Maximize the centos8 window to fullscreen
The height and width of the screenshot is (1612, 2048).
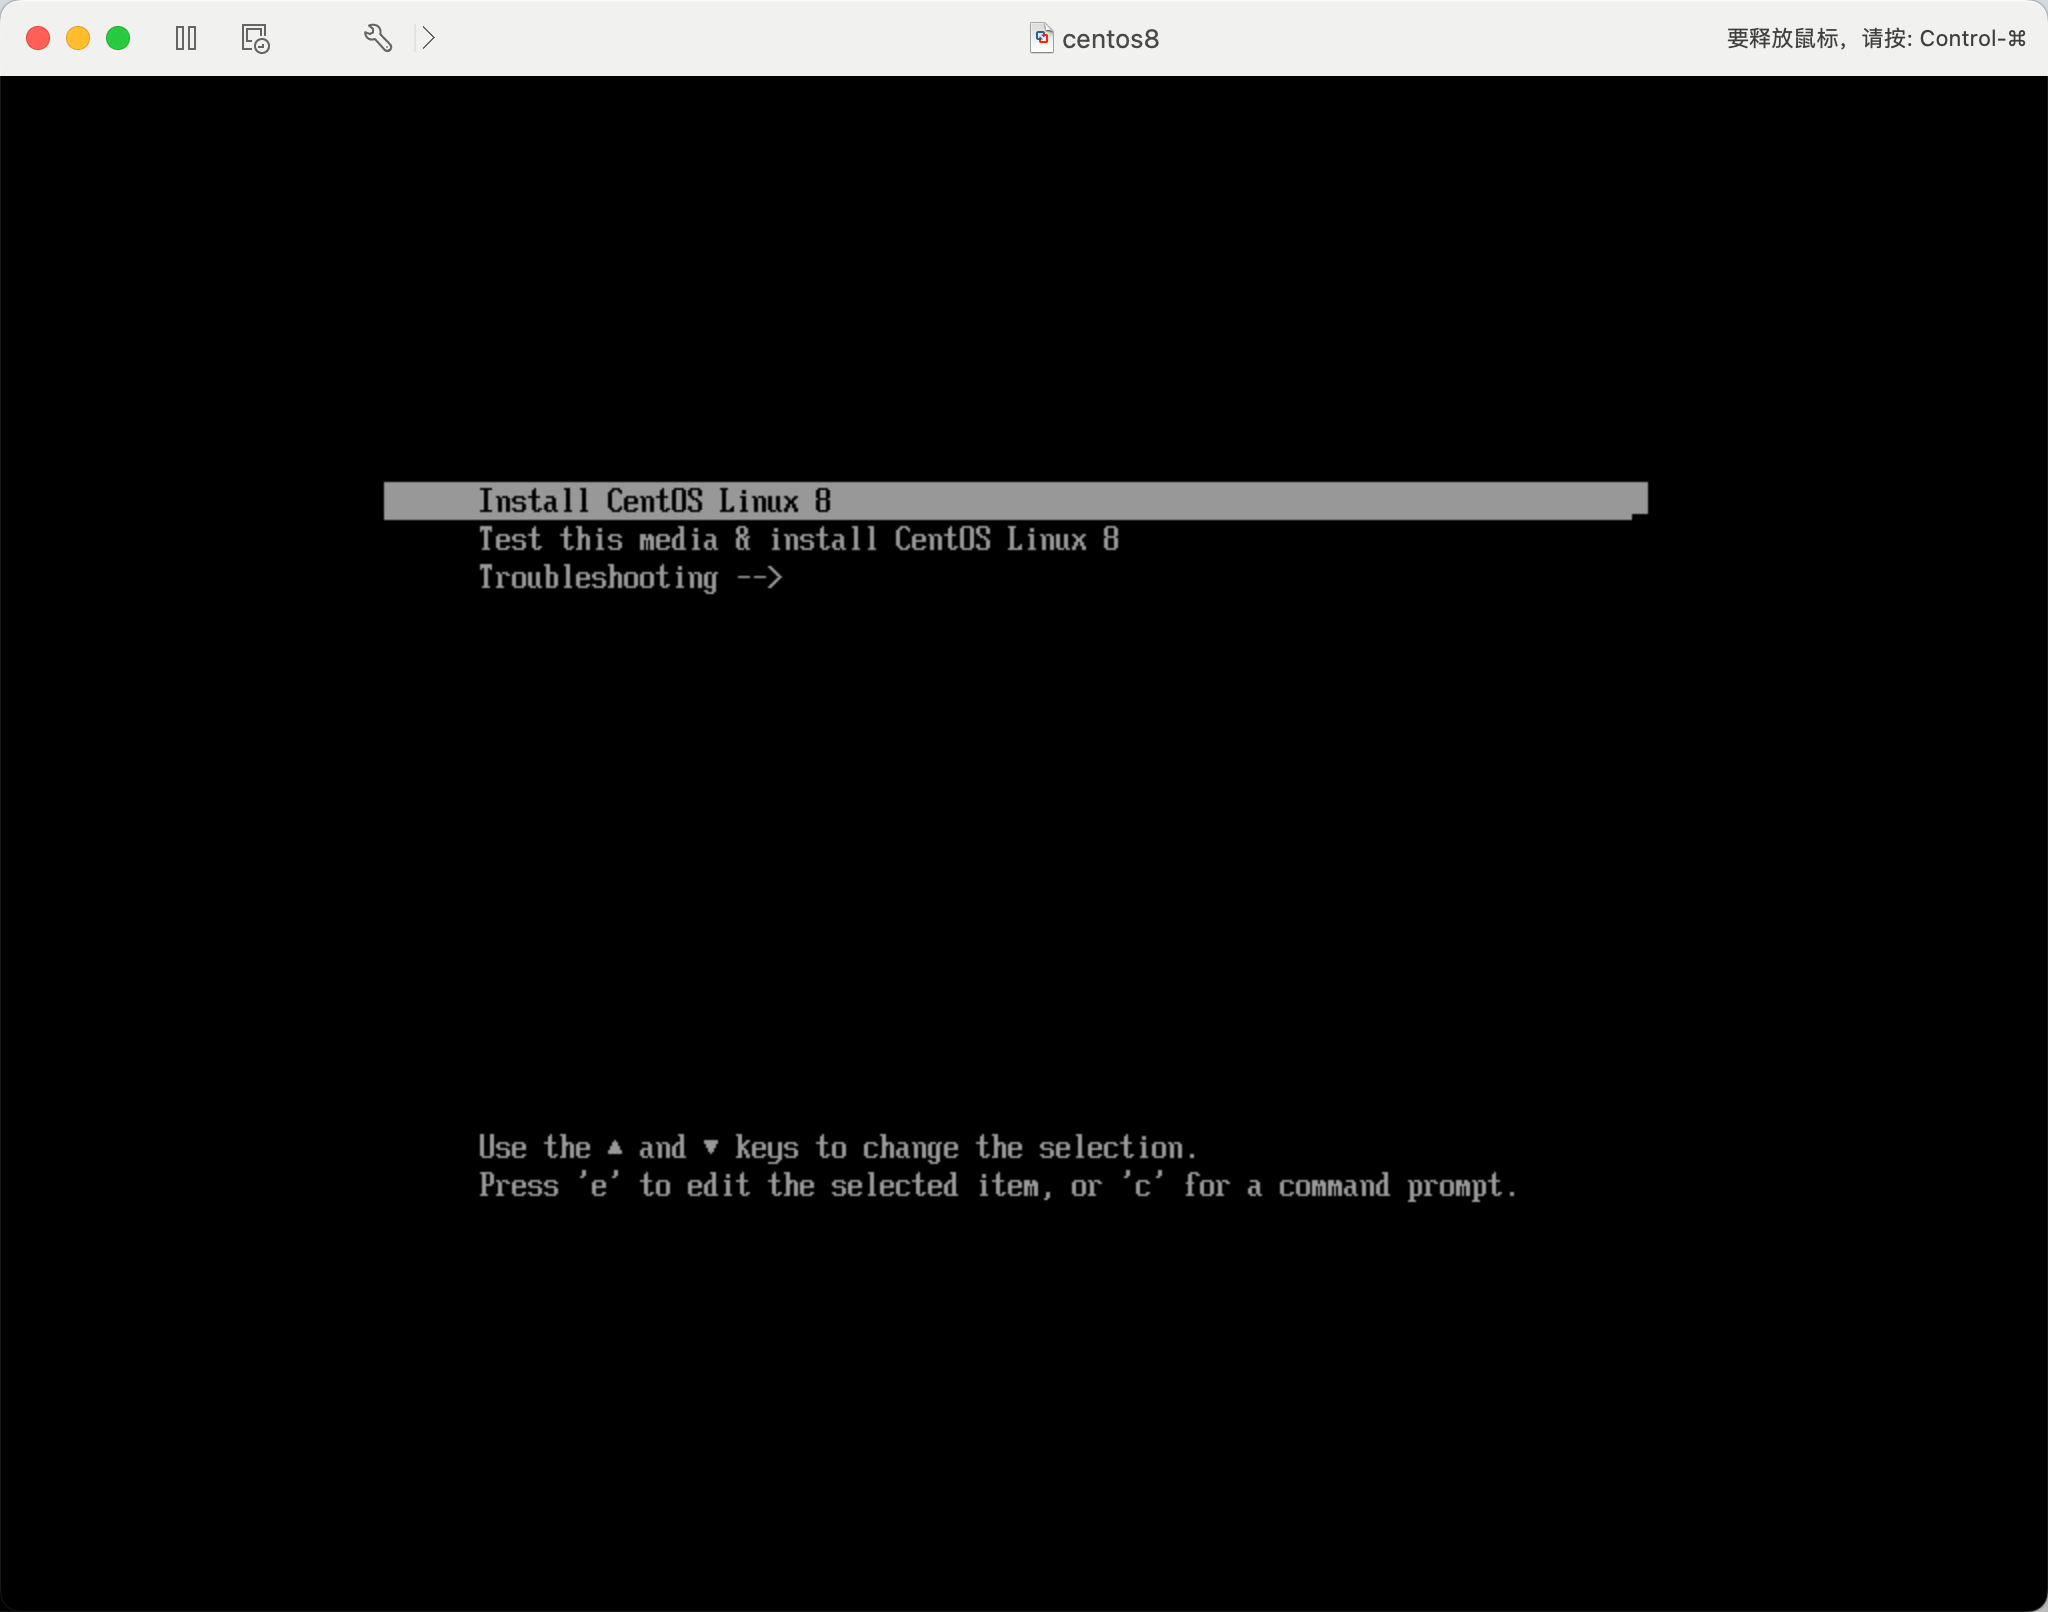tap(118, 38)
